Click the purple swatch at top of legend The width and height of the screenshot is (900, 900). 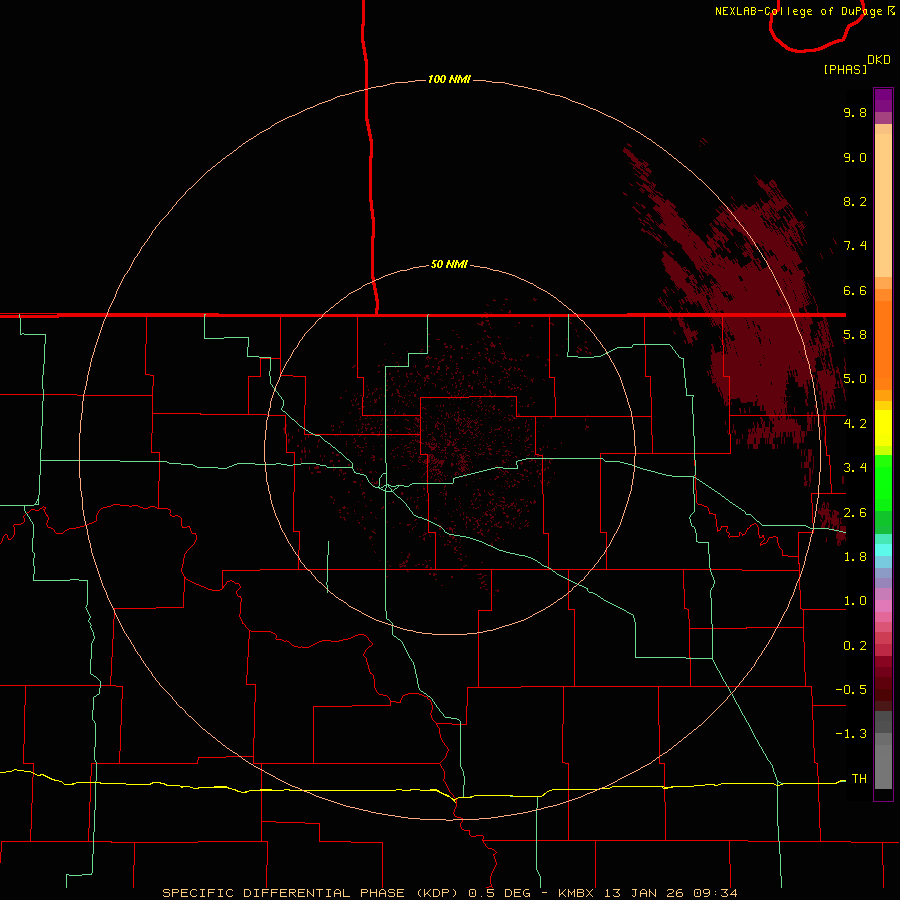pos(883,100)
